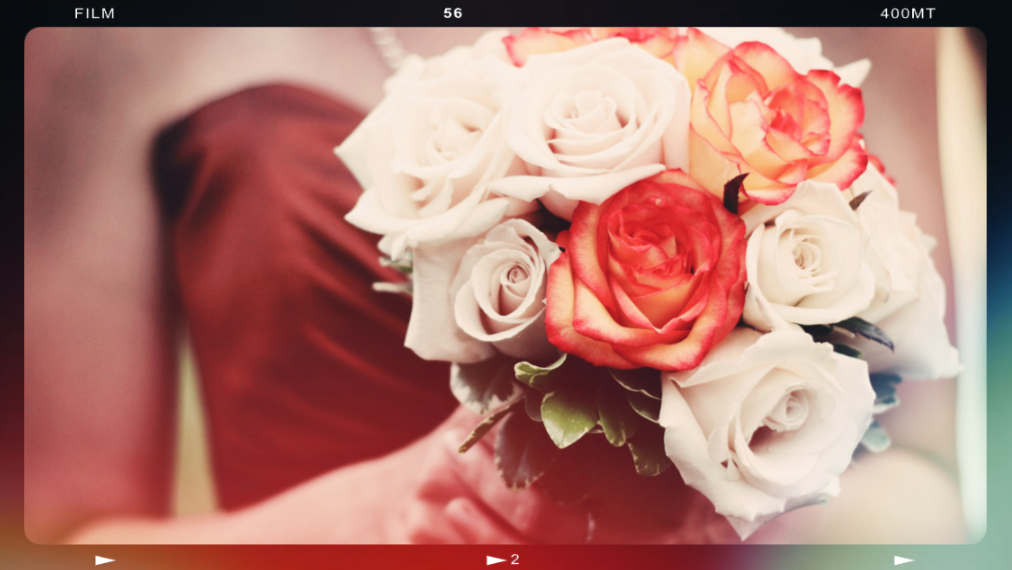Click the FILM label on the border

[94, 13]
